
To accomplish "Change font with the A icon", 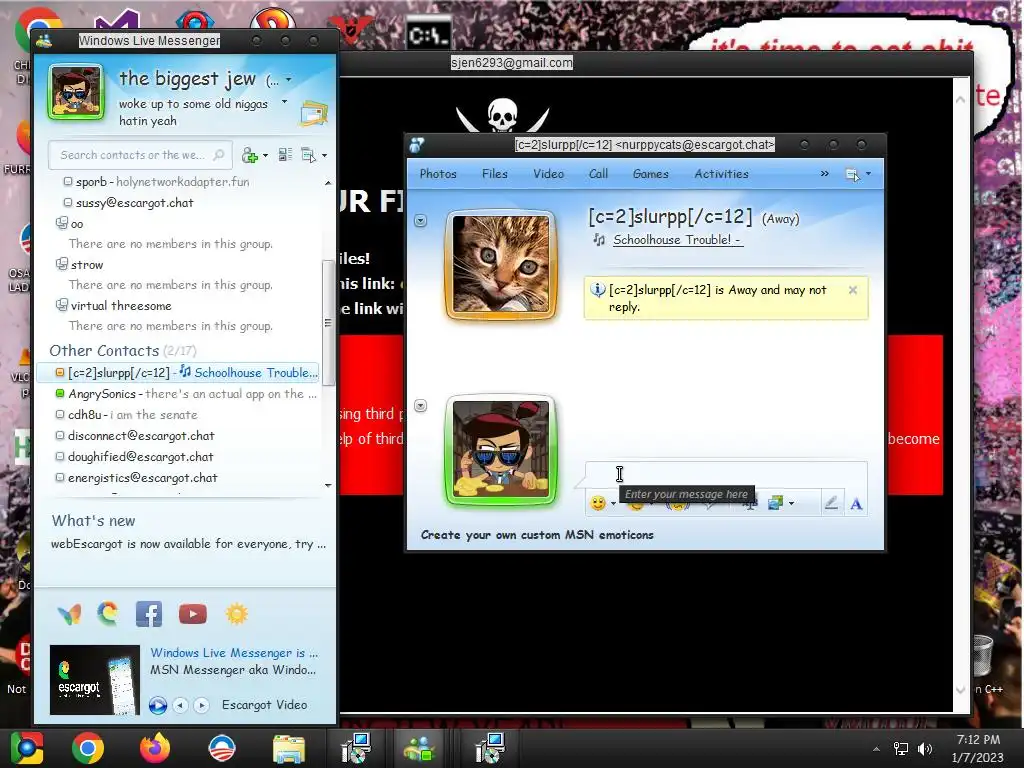I will pos(856,504).
